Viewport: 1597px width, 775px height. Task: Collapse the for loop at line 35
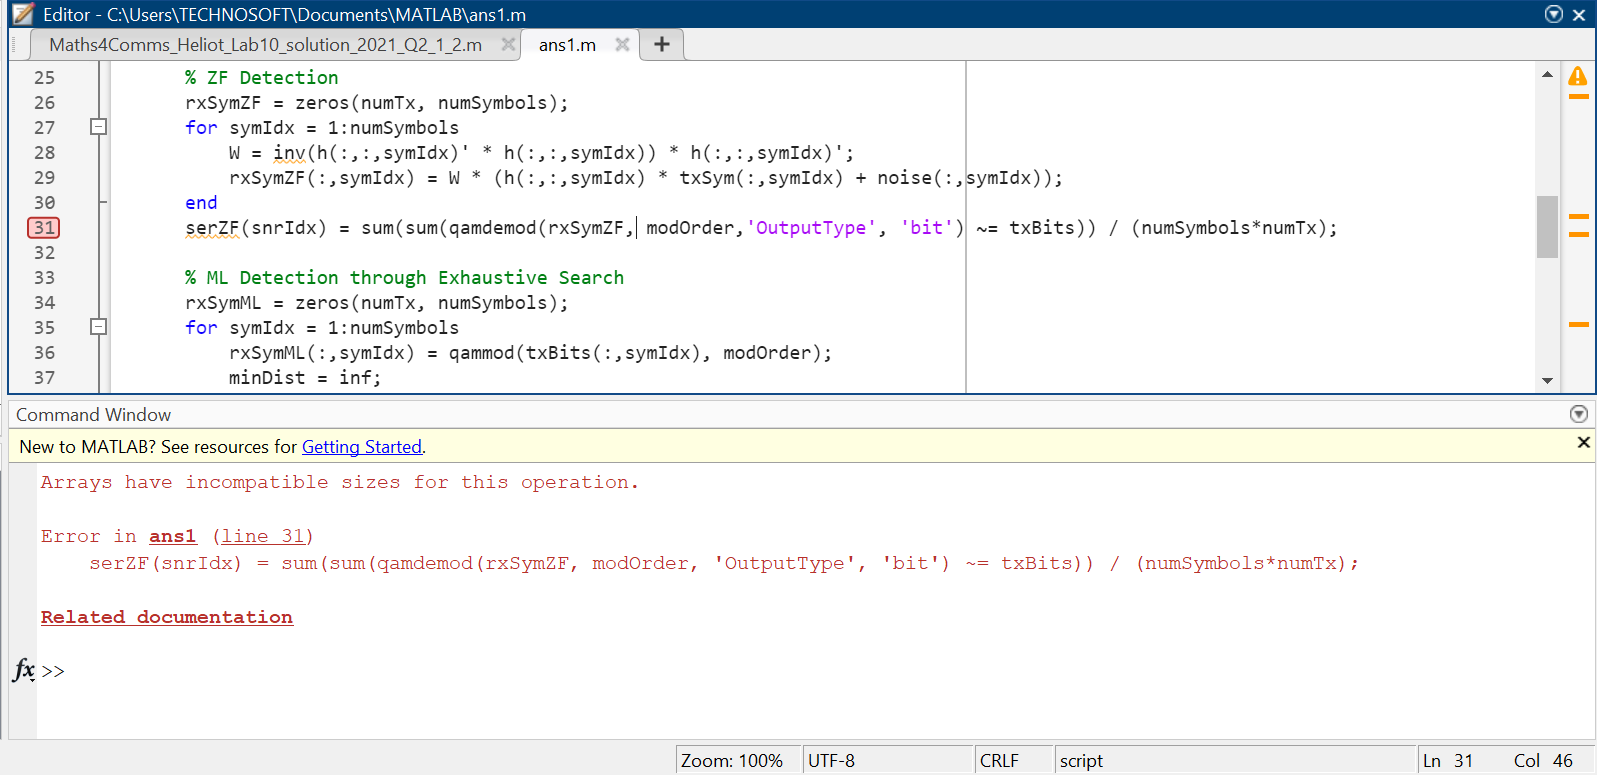coord(98,327)
